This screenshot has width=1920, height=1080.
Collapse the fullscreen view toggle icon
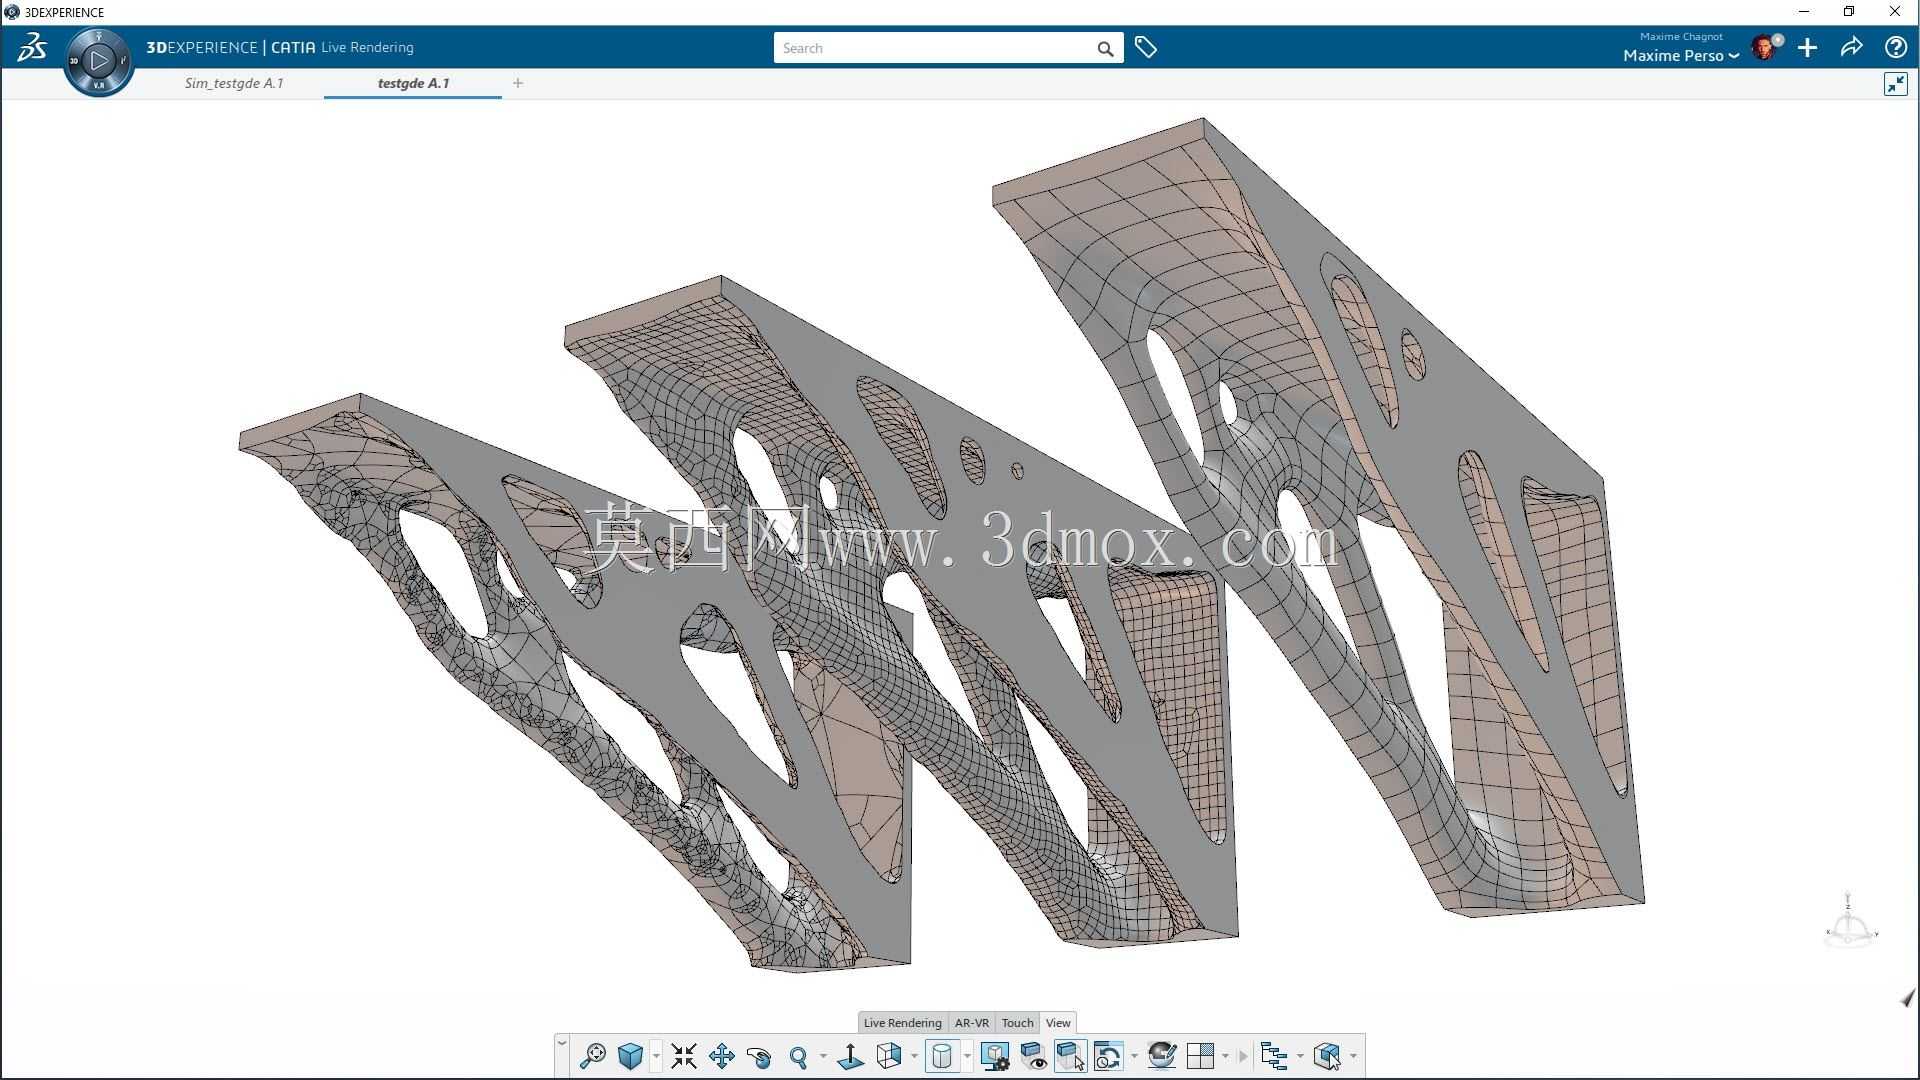[x=1895, y=84]
